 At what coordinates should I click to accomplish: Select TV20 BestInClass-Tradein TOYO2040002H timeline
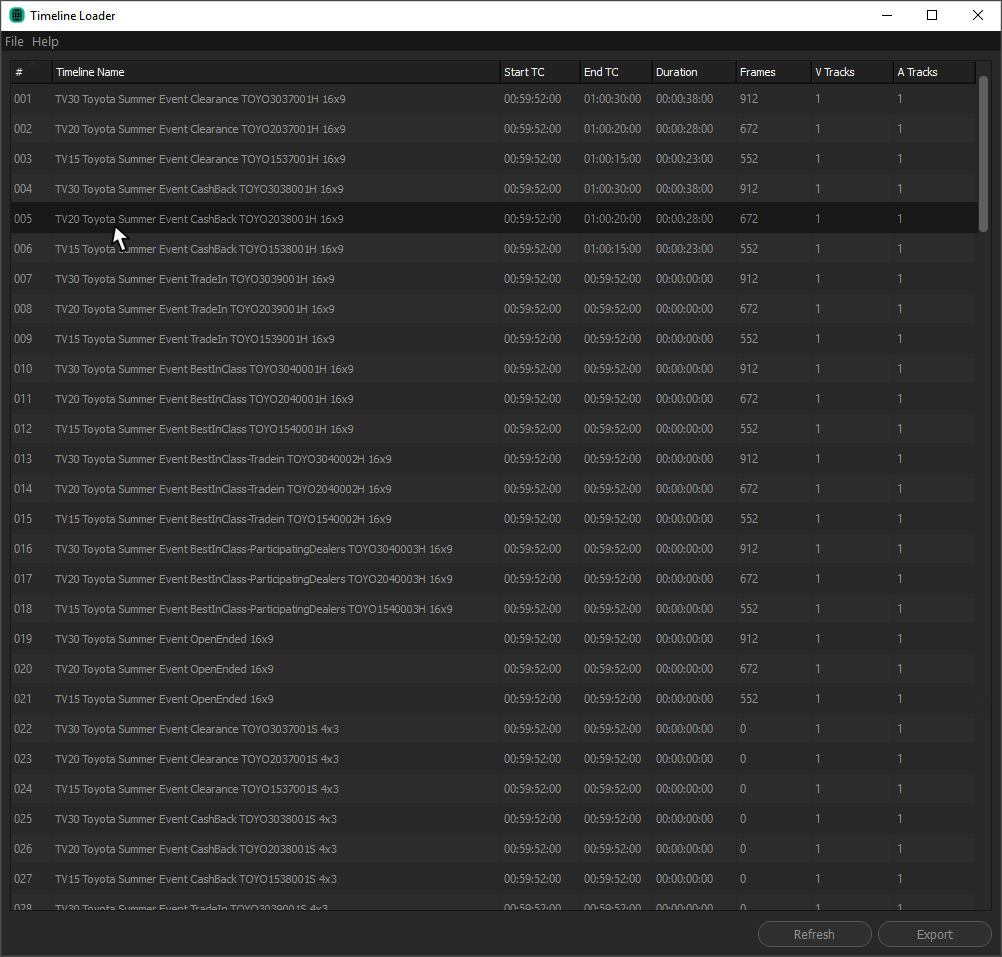tap(493, 489)
